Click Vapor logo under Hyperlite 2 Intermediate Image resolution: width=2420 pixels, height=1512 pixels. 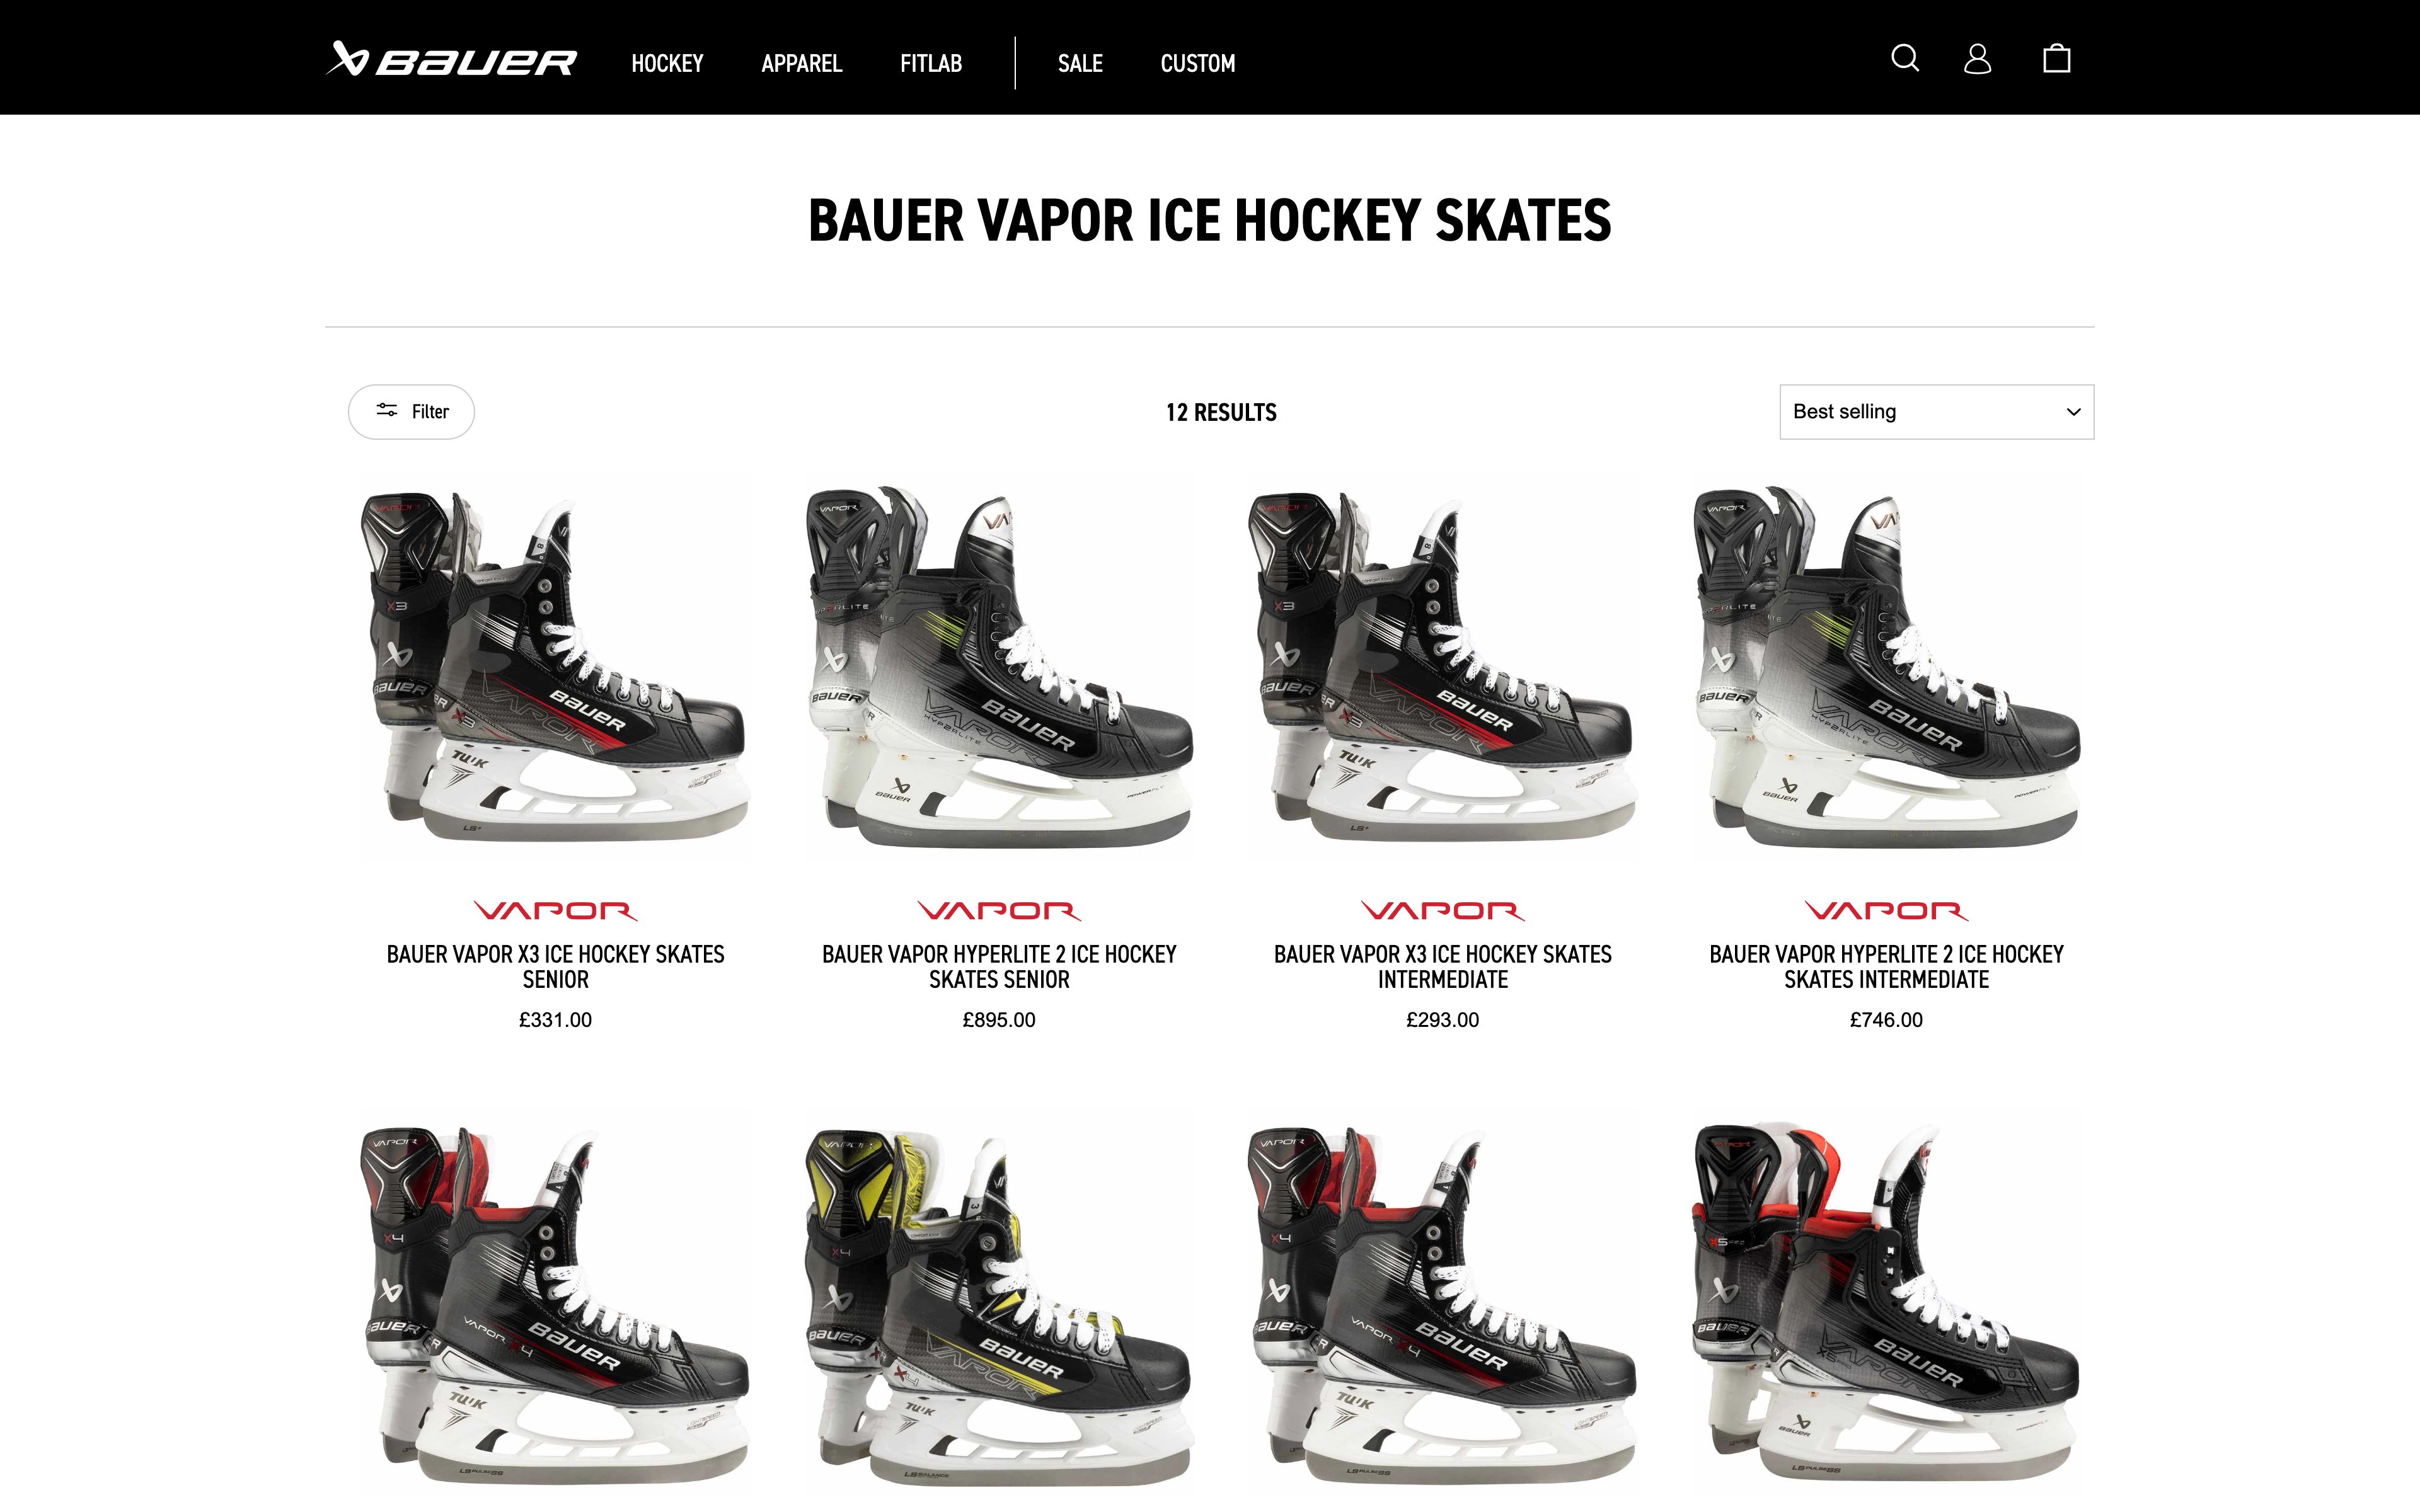pos(1886,910)
